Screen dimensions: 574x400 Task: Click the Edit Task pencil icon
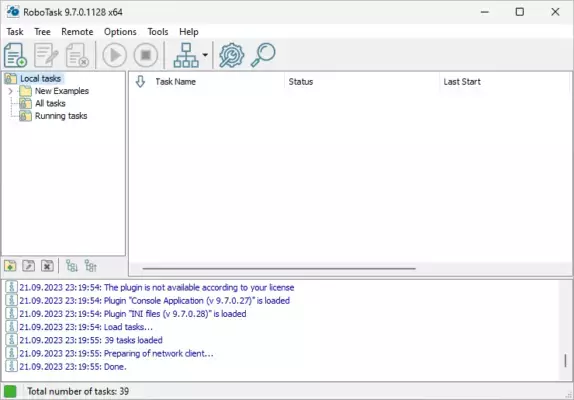(x=46, y=55)
